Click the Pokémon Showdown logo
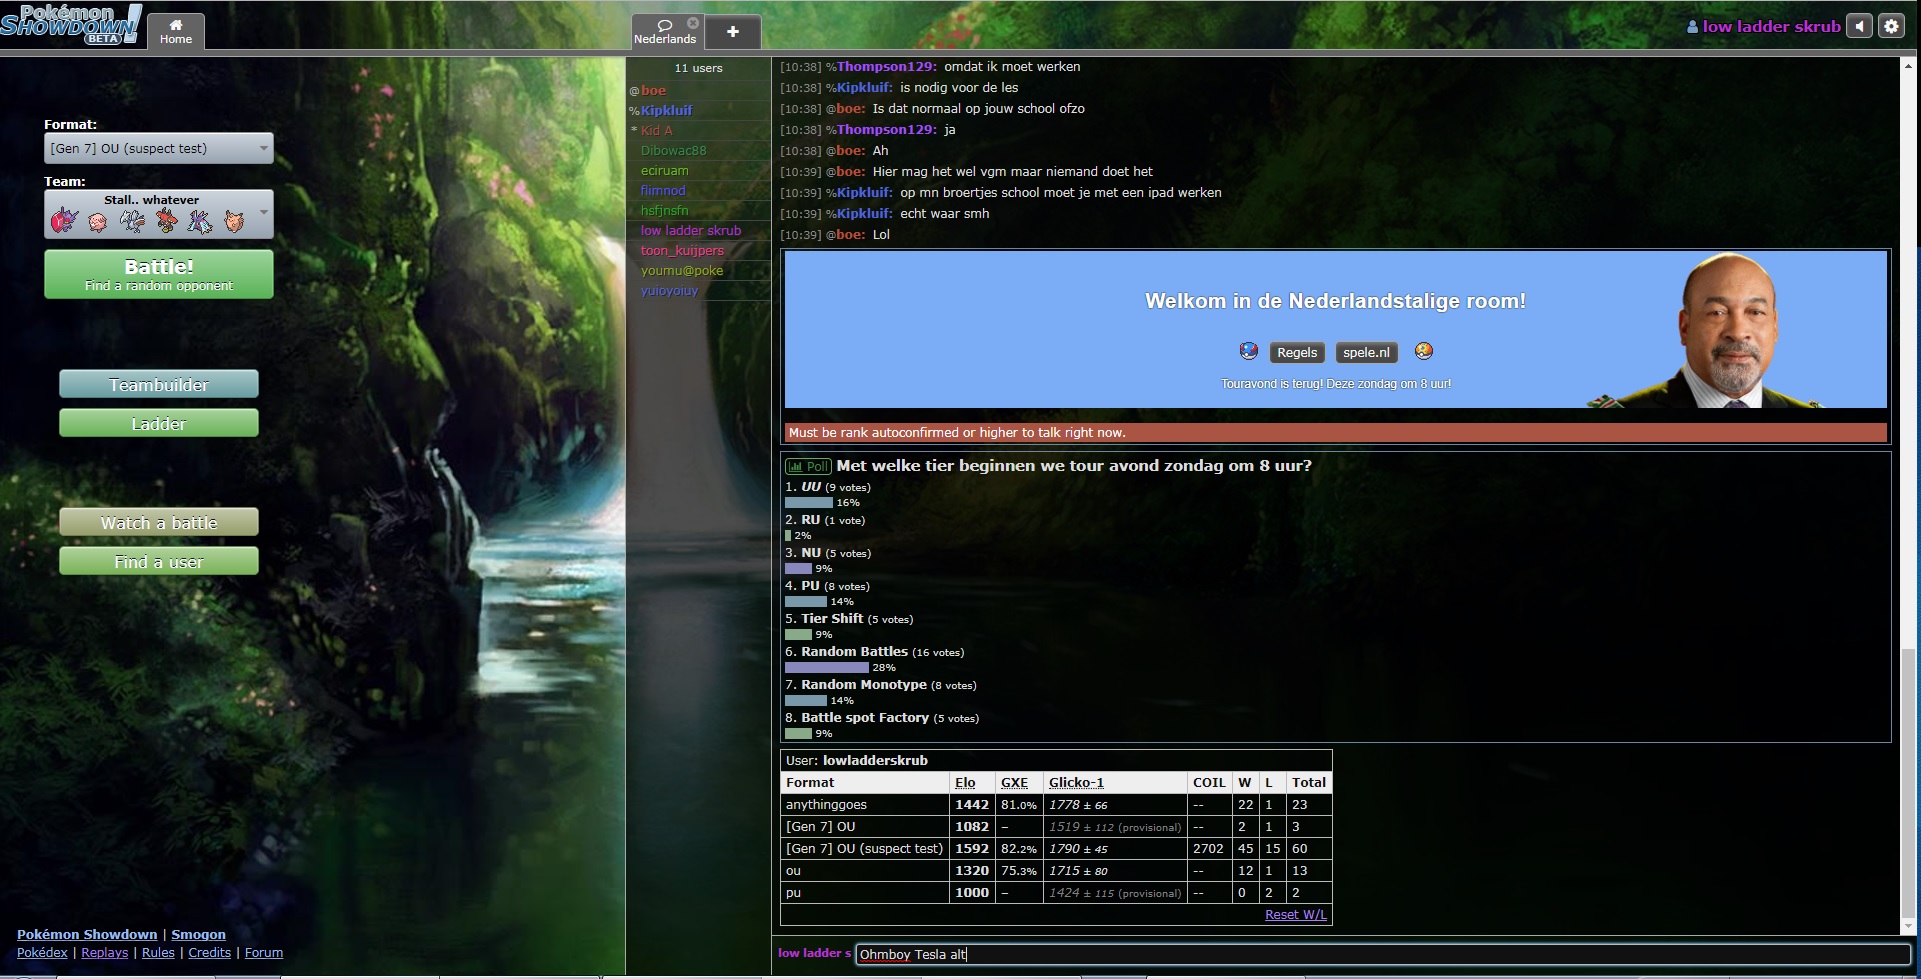Image resolution: width=1921 pixels, height=979 pixels. coord(71,24)
